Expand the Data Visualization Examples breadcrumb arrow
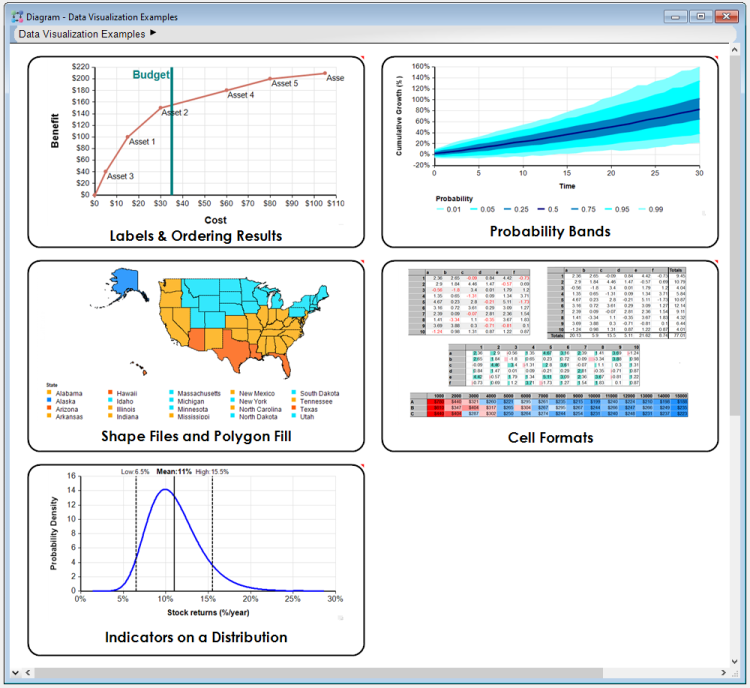The image size is (750, 688). pos(153,33)
